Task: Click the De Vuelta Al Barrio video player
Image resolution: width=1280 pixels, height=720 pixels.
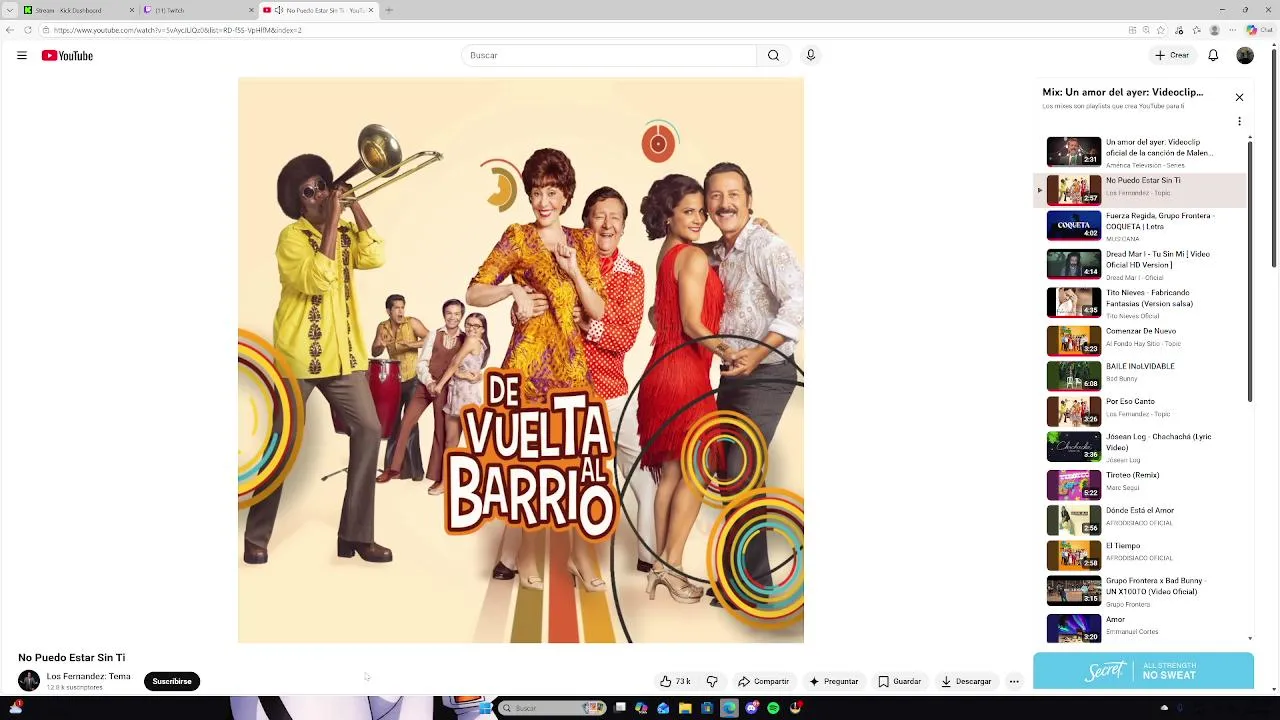Action: (x=521, y=360)
